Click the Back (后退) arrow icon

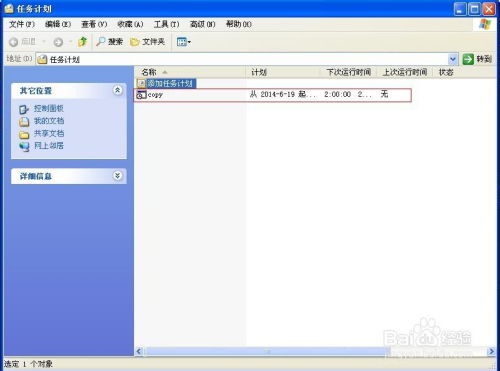14,42
